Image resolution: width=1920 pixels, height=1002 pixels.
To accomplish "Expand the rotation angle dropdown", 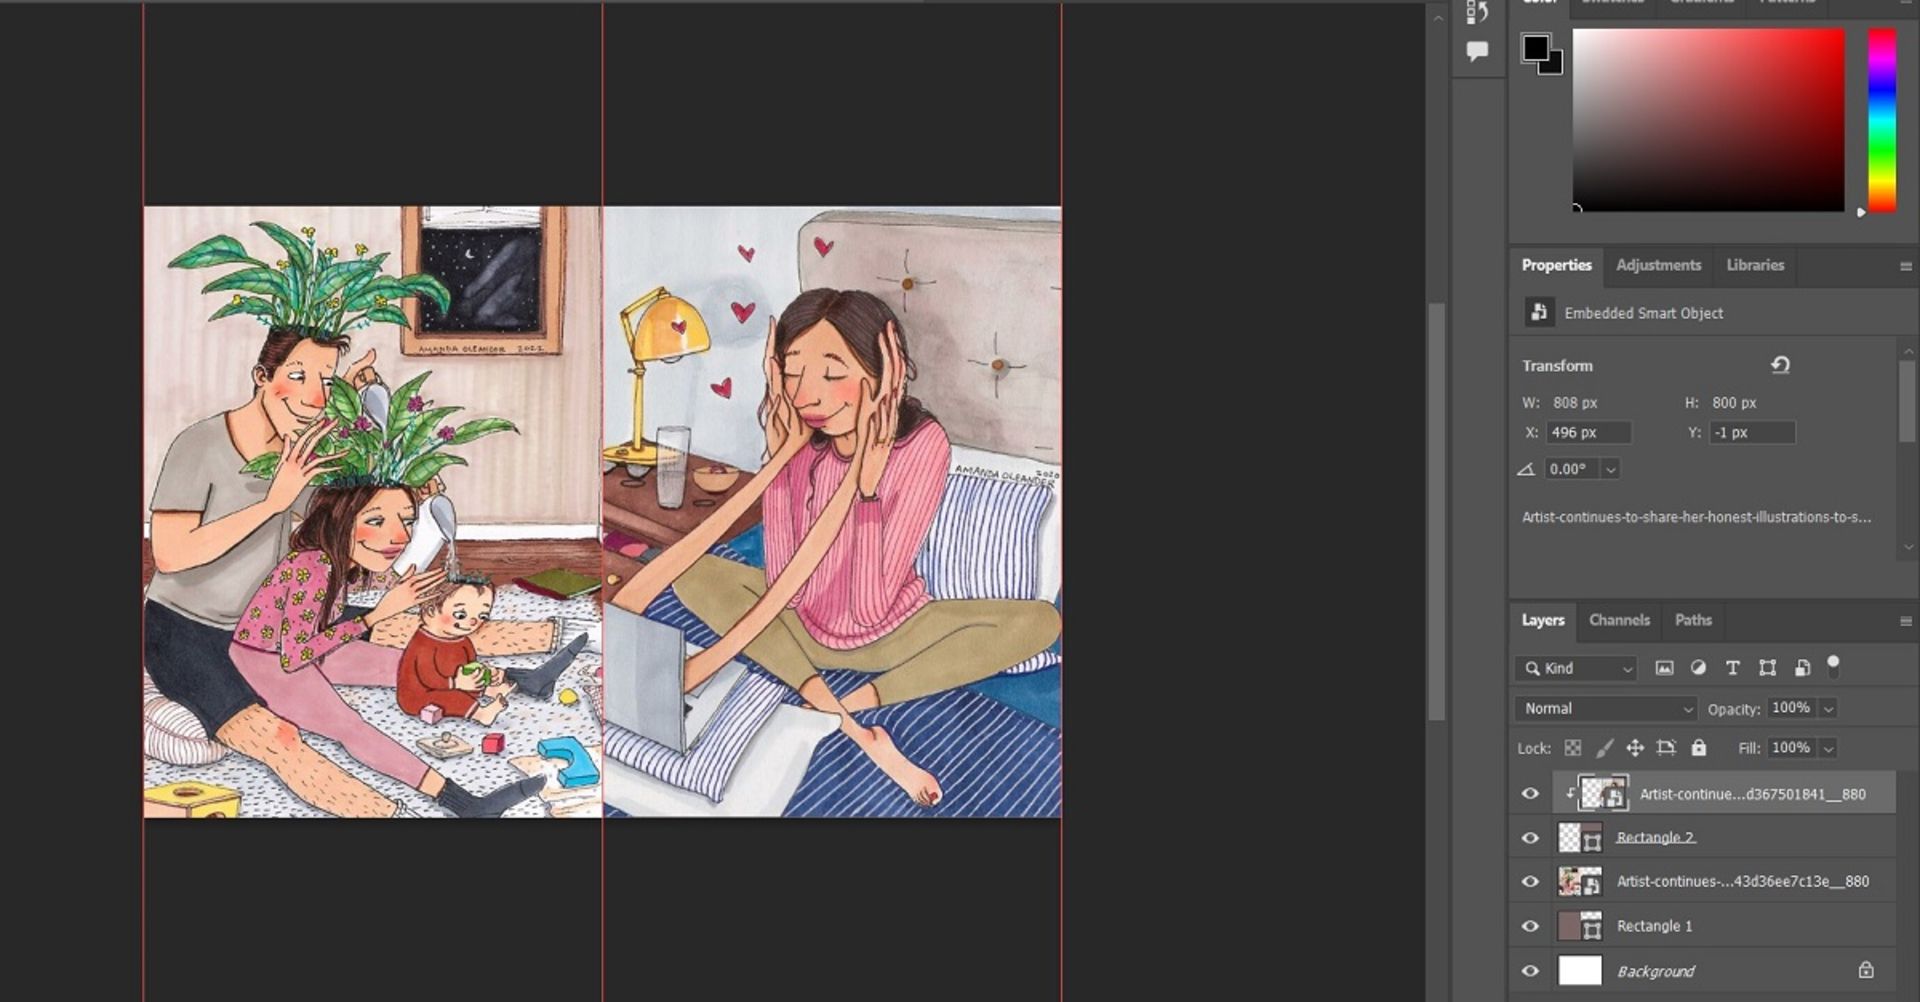I will pos(1610,469).
